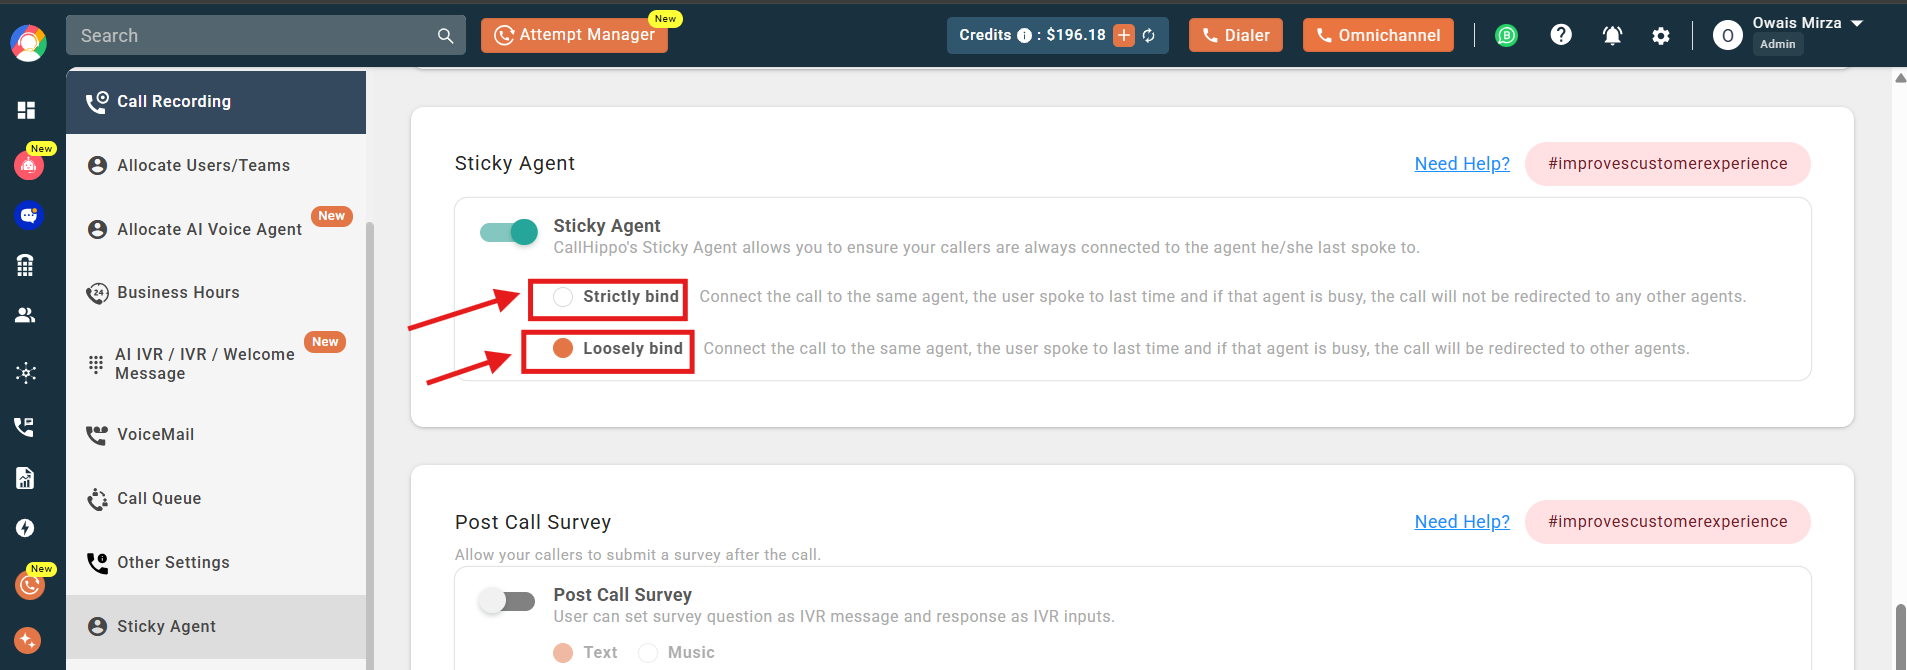1907x670 pixels.
Task: Disable the Sticky Agent toggle
Action: 509,232
